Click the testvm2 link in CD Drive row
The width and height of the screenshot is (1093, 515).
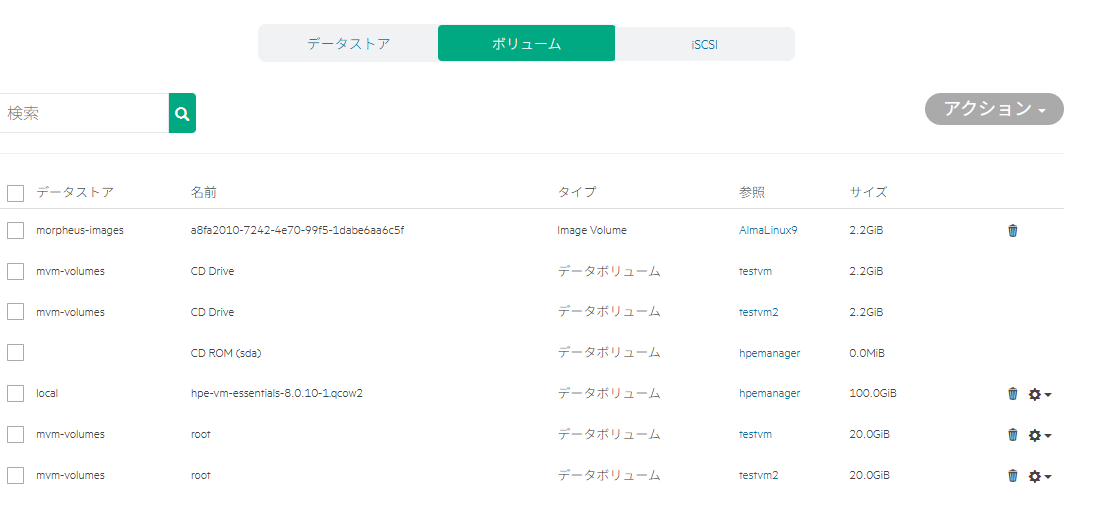pos(758,312)
